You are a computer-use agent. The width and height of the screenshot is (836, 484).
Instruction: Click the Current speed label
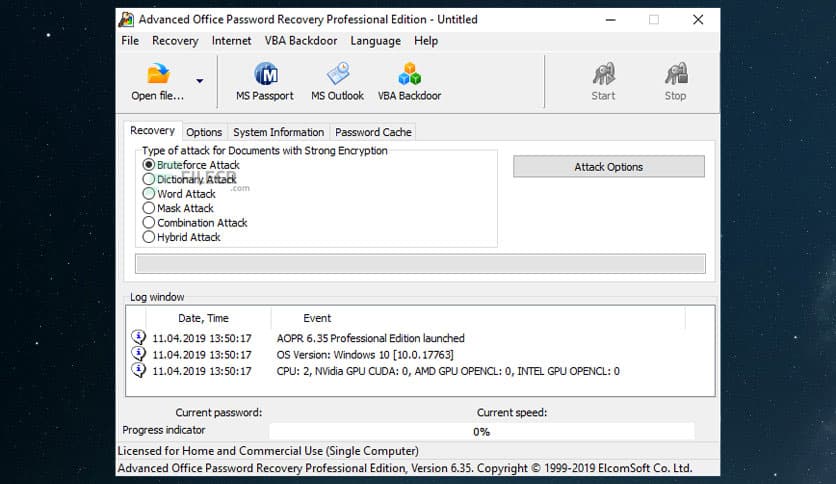tap(512, 413)
